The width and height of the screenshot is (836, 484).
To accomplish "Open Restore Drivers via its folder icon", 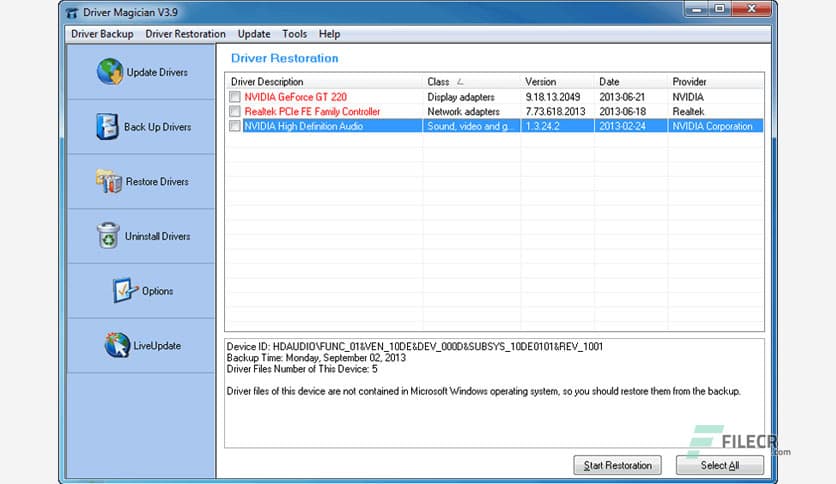I will 108,181.
